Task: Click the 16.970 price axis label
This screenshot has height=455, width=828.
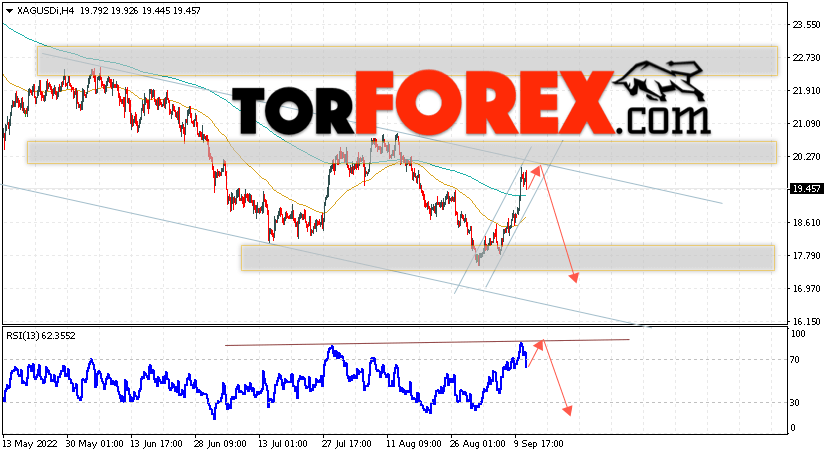Action: [806, 289]
